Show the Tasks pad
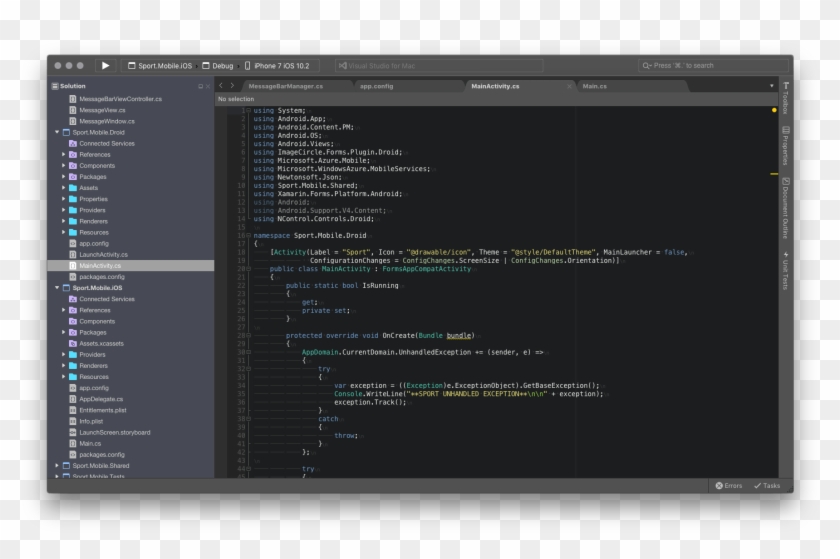Viewport: 840px width, 559px height. click(x=767, y=486)
